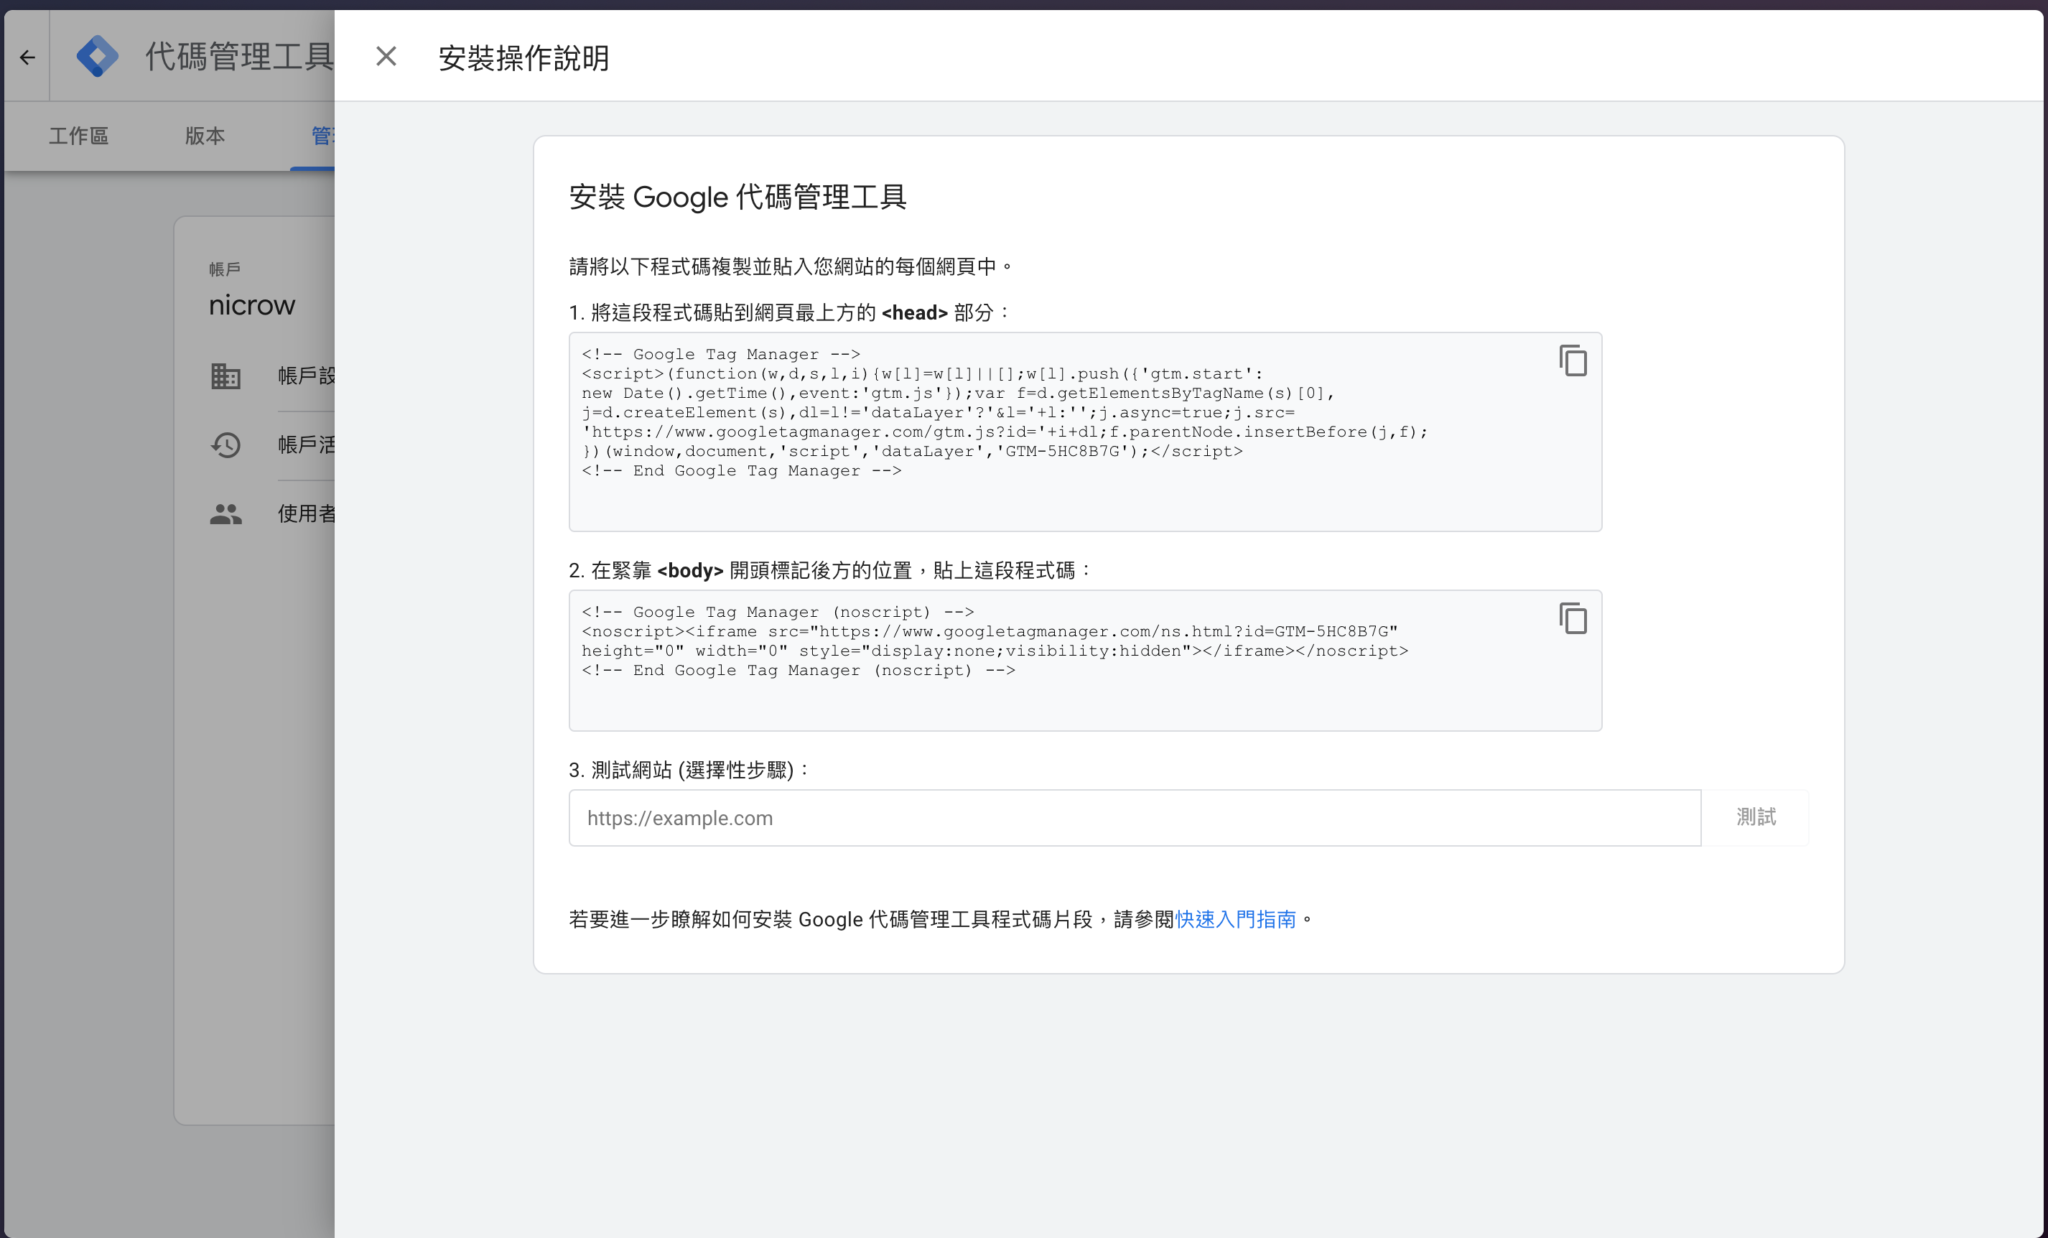Image resolution: width=2048 pixels, height=1238 pixels.
Task: Select the 使用者 menu entry
Action: (305, 515)
